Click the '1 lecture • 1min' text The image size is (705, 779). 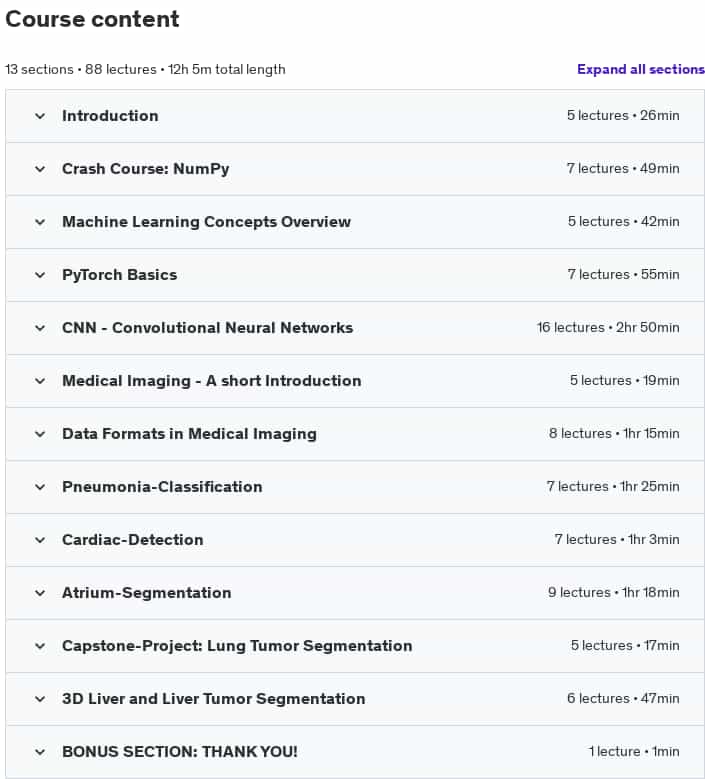pos(634,751)
